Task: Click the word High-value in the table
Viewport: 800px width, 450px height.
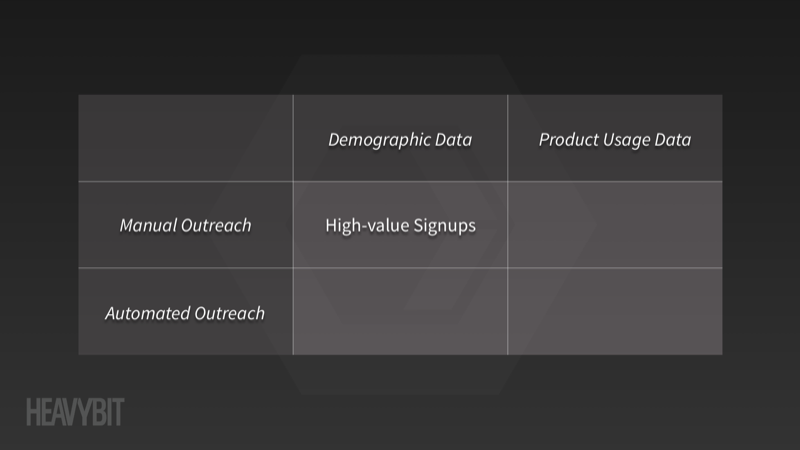Action: pyautogui.click(x=367, y=225)
